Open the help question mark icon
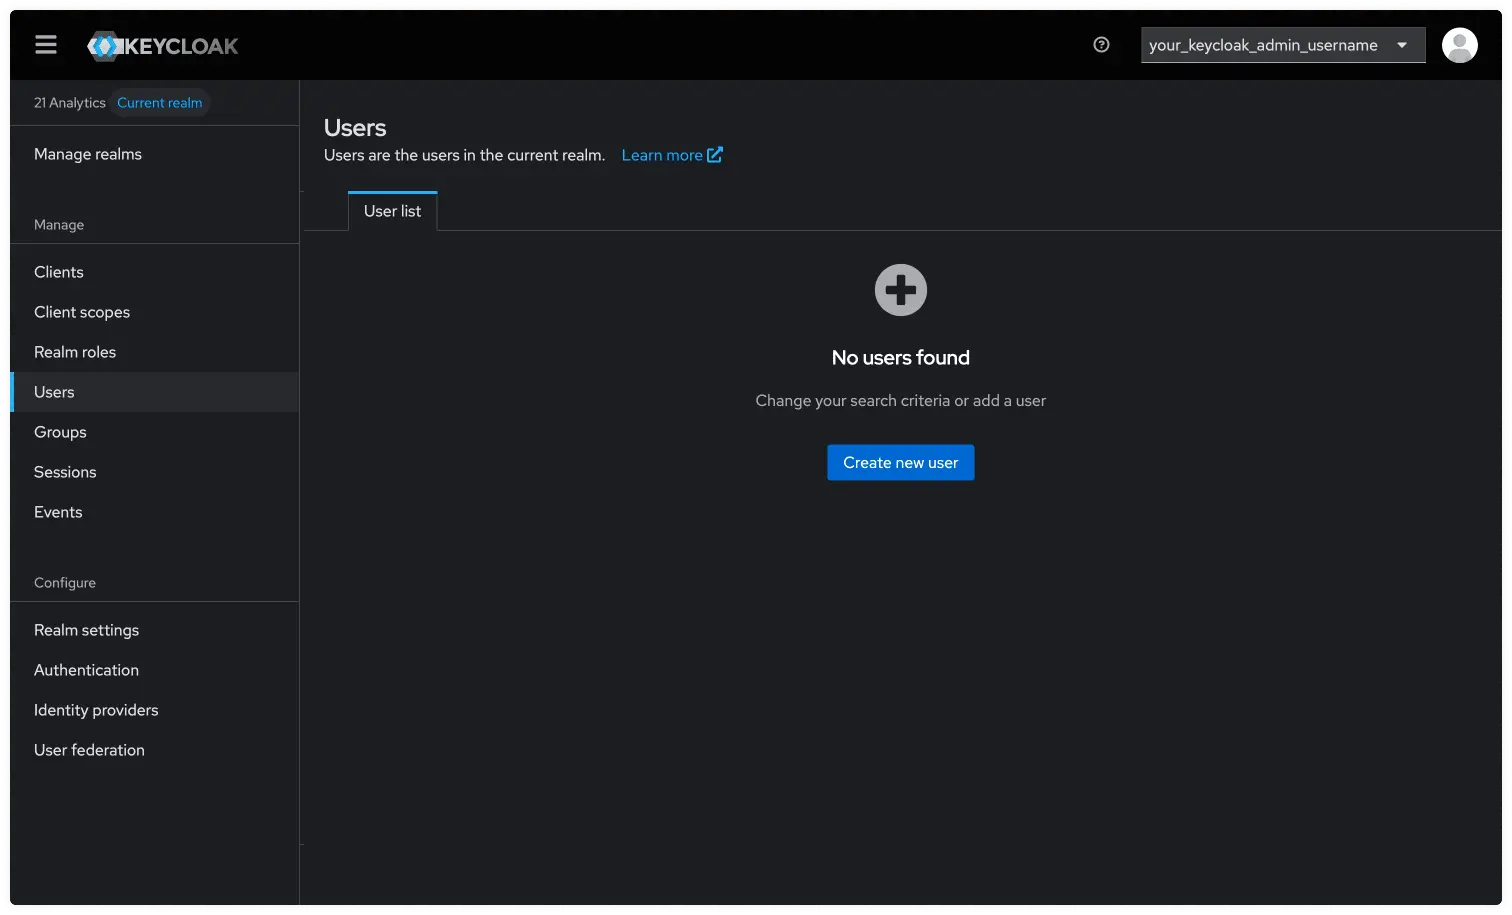Viewport: 1512px width, 915px height. point(1101,45)
